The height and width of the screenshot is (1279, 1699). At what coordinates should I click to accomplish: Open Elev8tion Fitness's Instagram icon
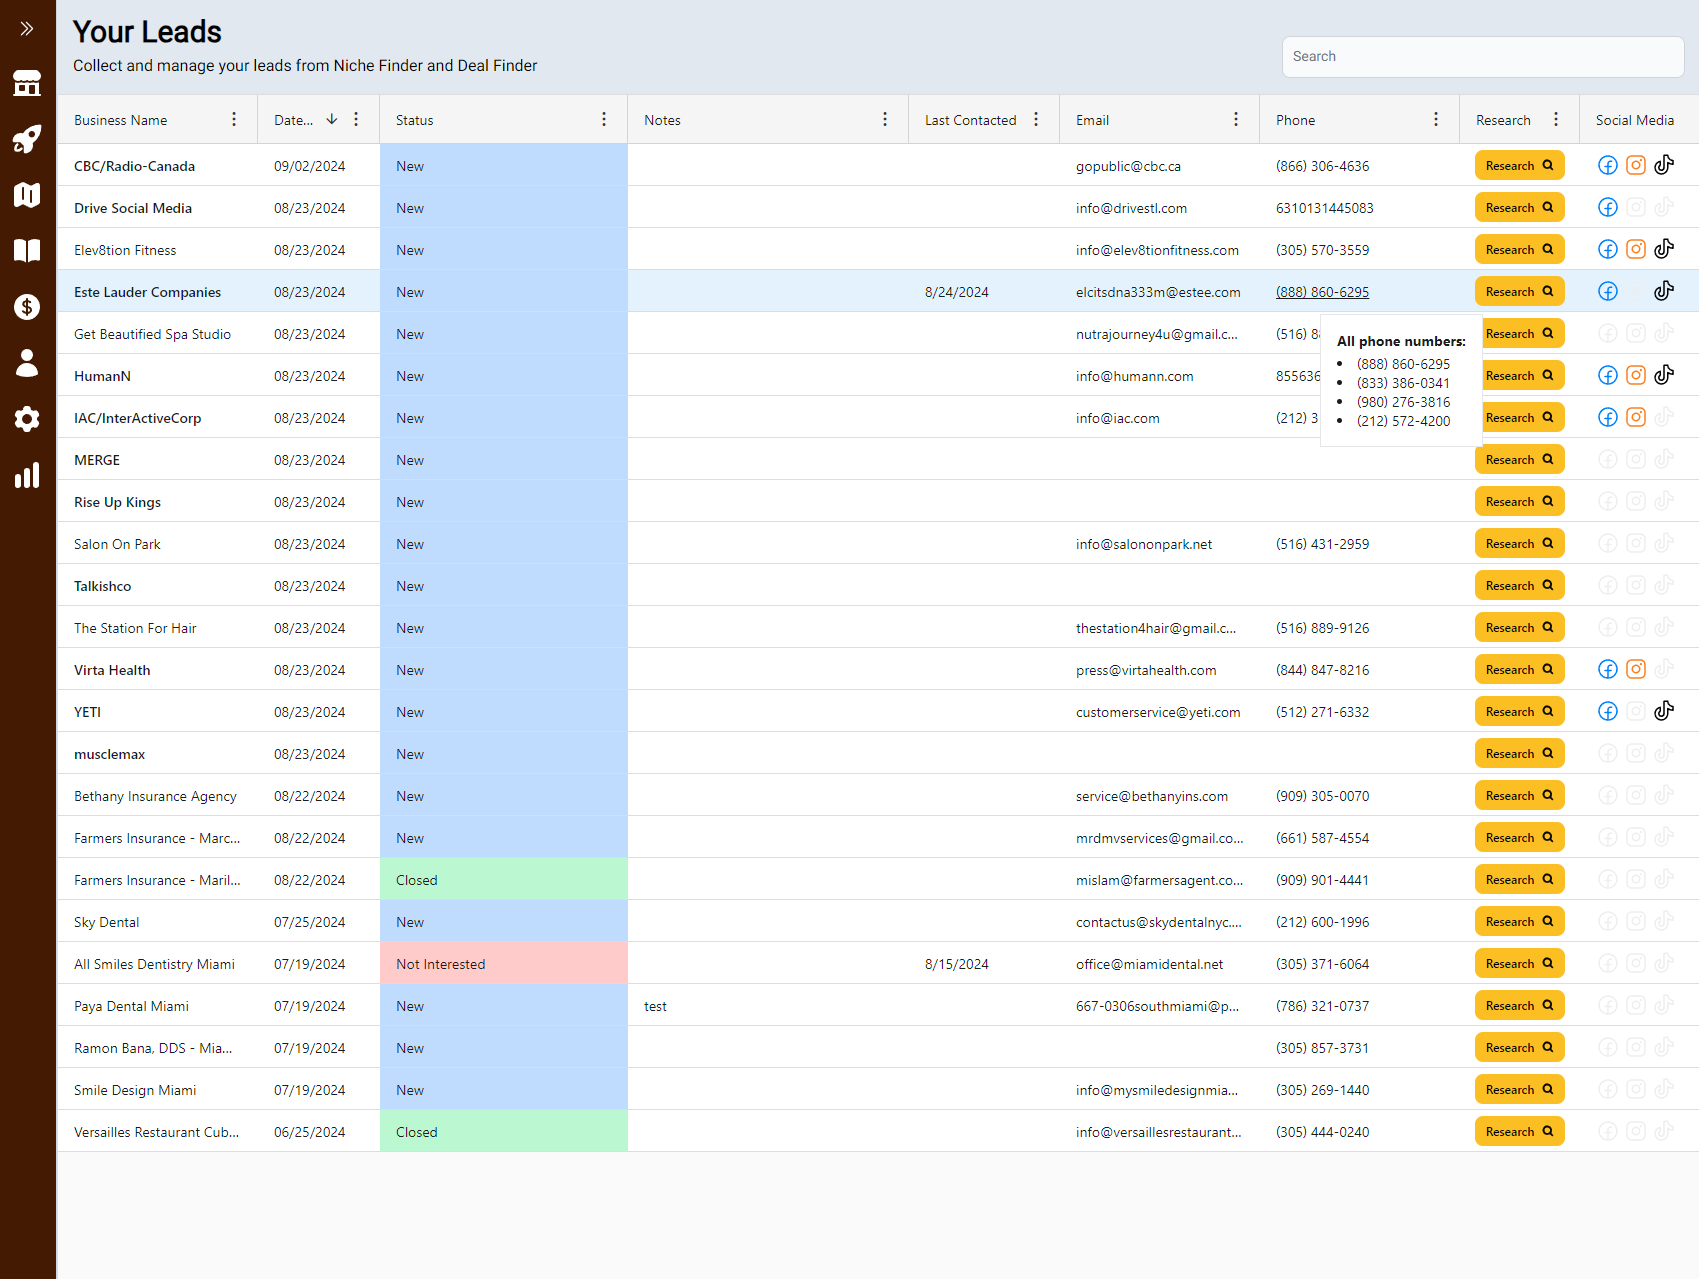(1636, 249)
